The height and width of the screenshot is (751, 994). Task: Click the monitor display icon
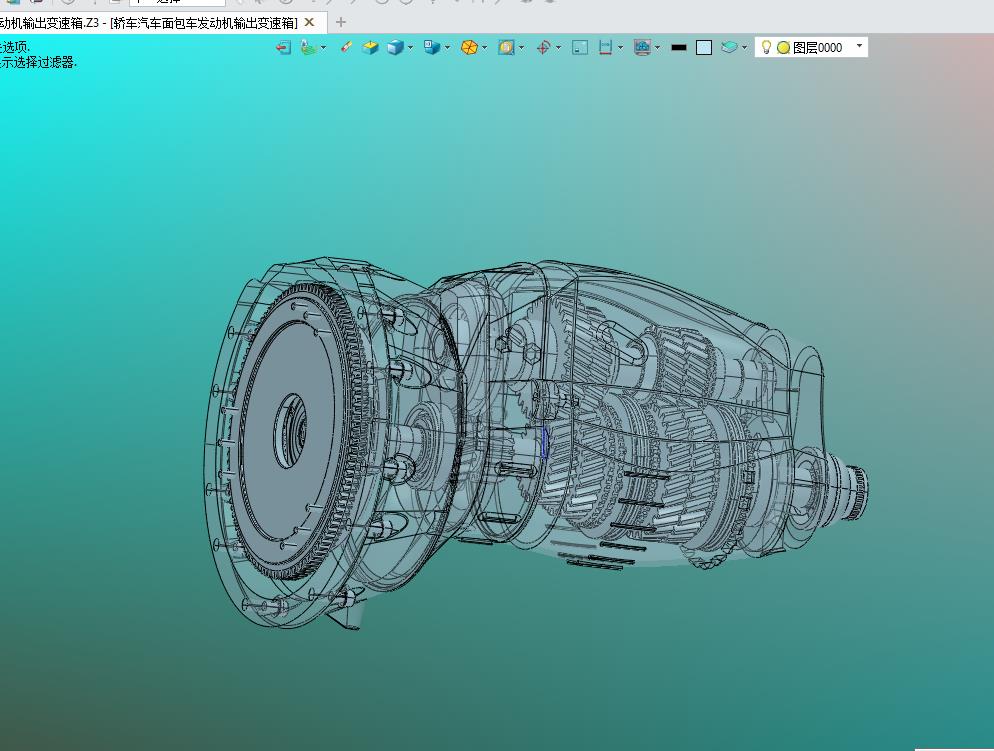tap(642, 47)
